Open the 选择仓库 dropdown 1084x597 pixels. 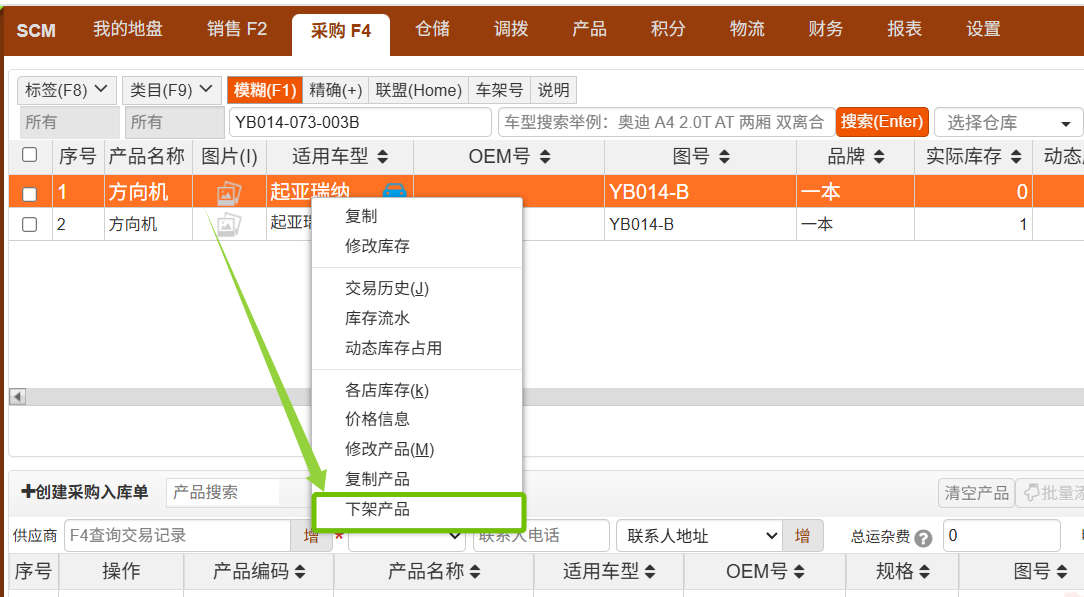point(1008,123)
